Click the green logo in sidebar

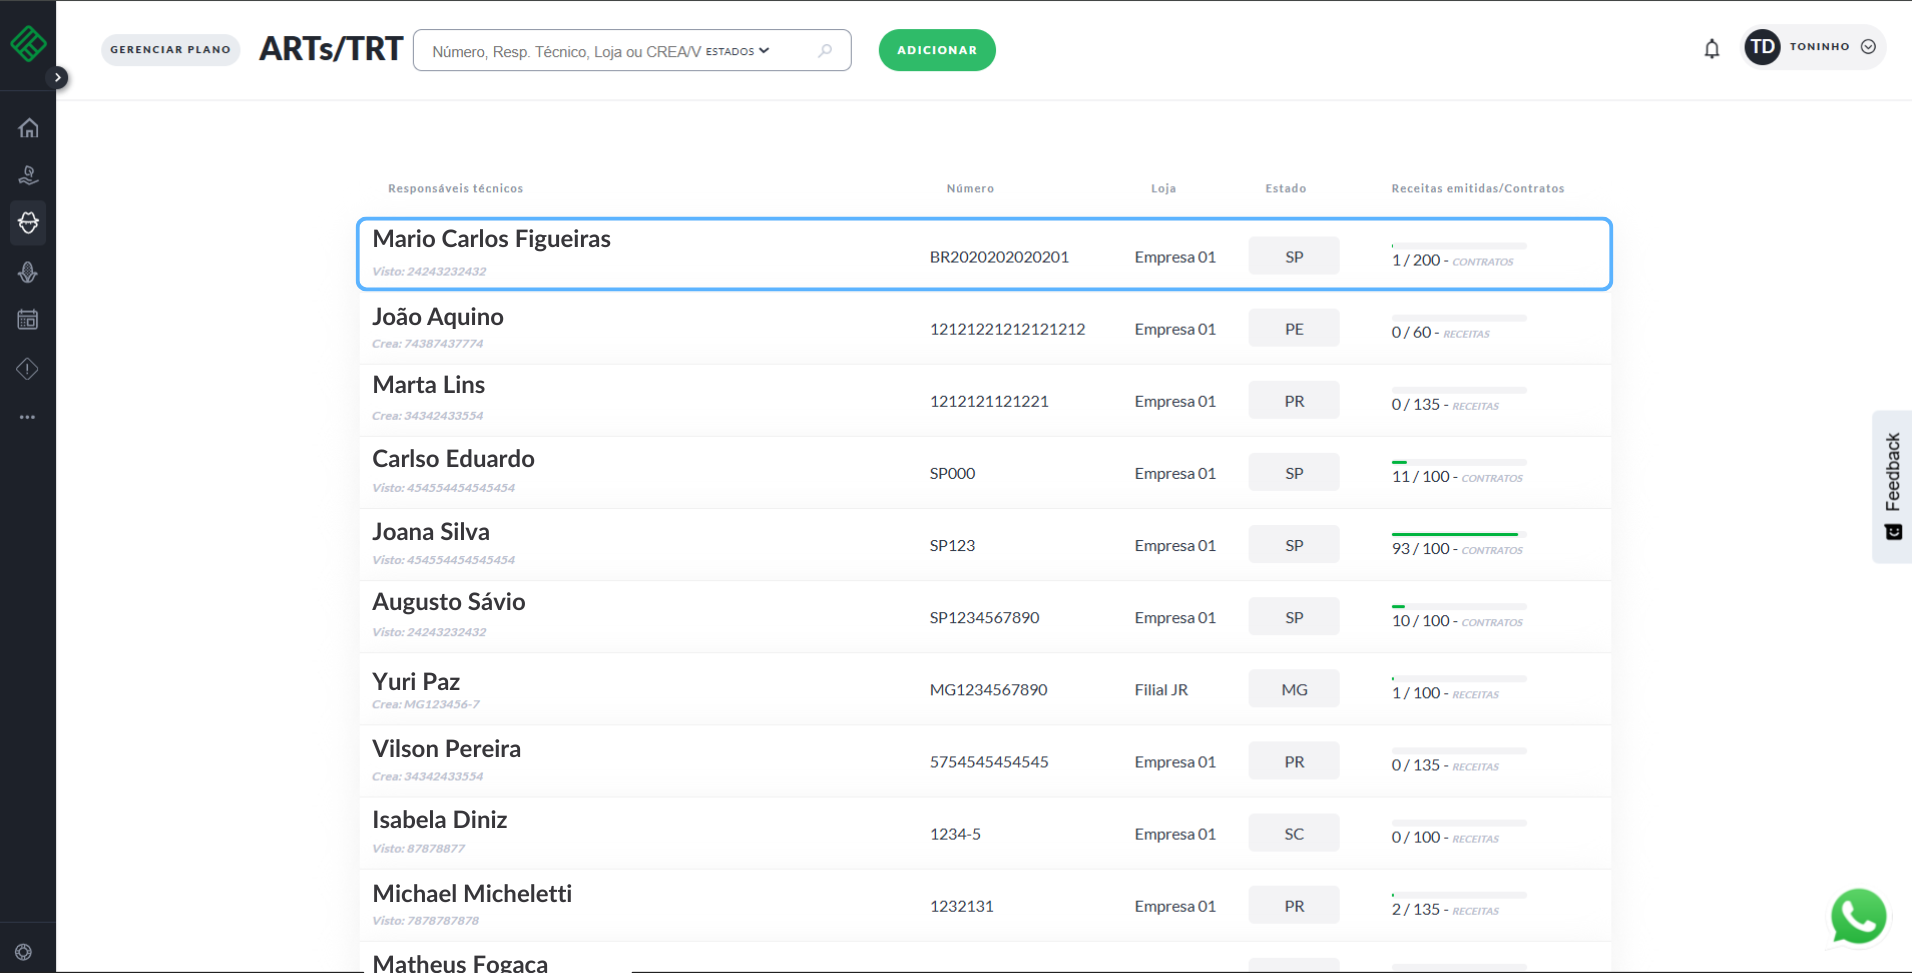(x=28, y=44)
